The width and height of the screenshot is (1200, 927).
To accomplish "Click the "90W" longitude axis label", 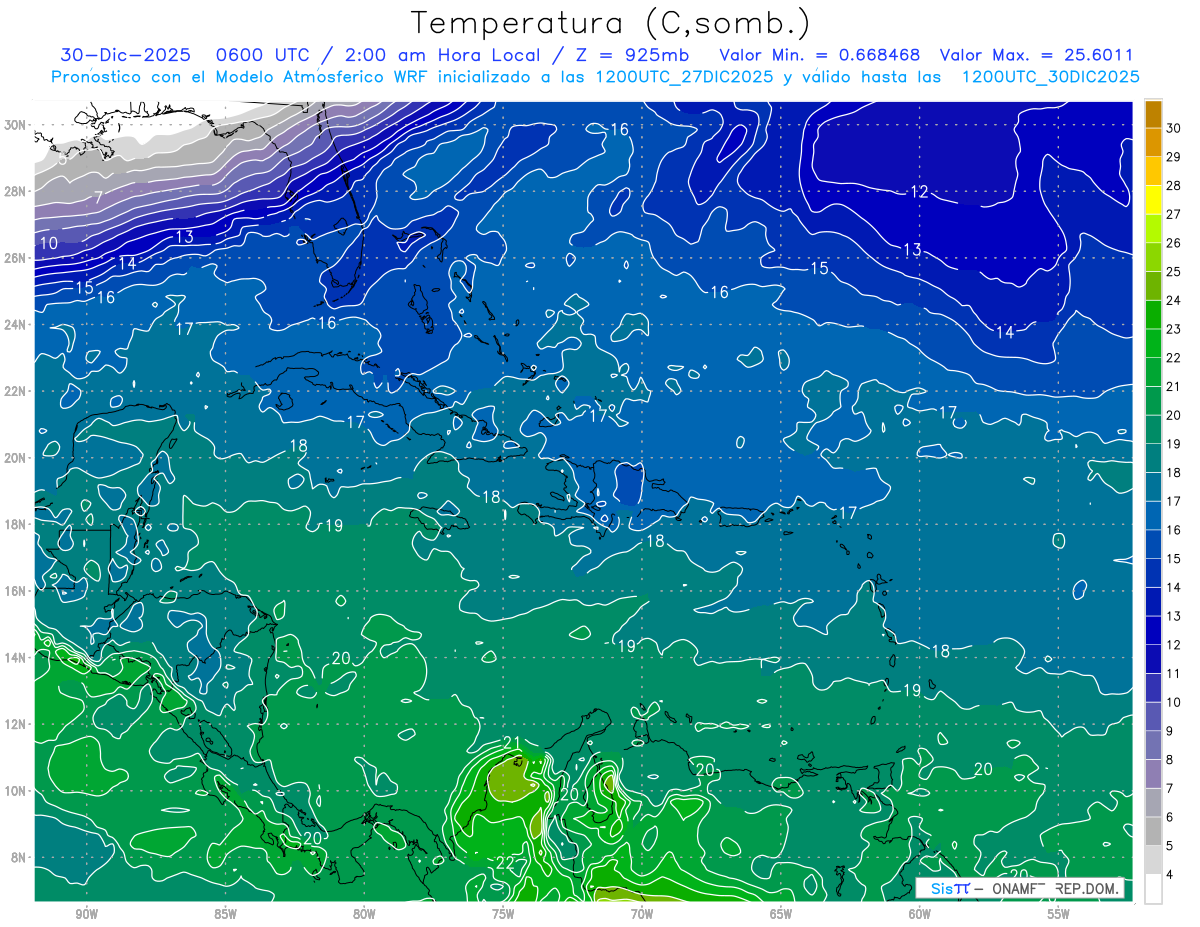I will coord(87,914).
